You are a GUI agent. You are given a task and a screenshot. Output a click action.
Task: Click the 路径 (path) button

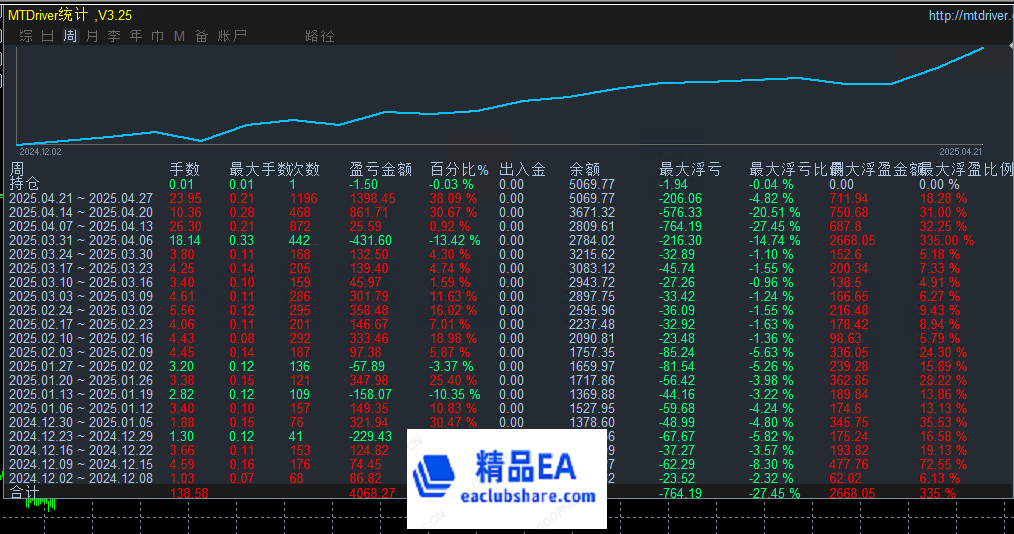pyautogui.click(x=320, y=36)
